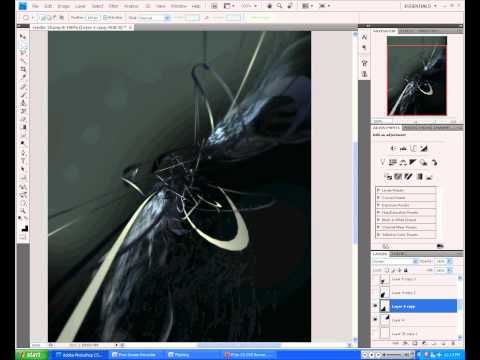Switch to the Navigator panel tab
The image size is (480, 360).
(x=384, y=31)
